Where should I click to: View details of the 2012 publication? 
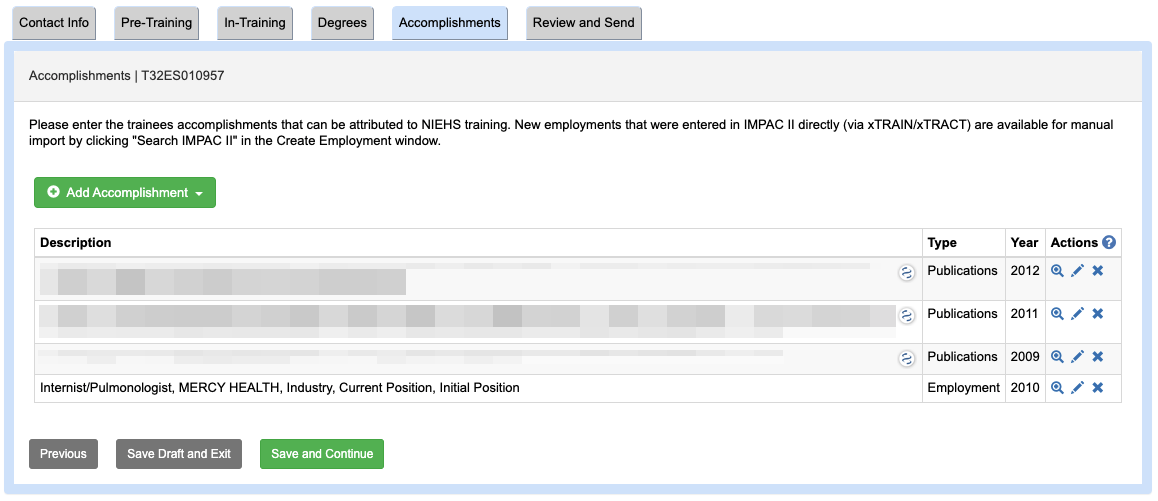[x=1057, y=271]
